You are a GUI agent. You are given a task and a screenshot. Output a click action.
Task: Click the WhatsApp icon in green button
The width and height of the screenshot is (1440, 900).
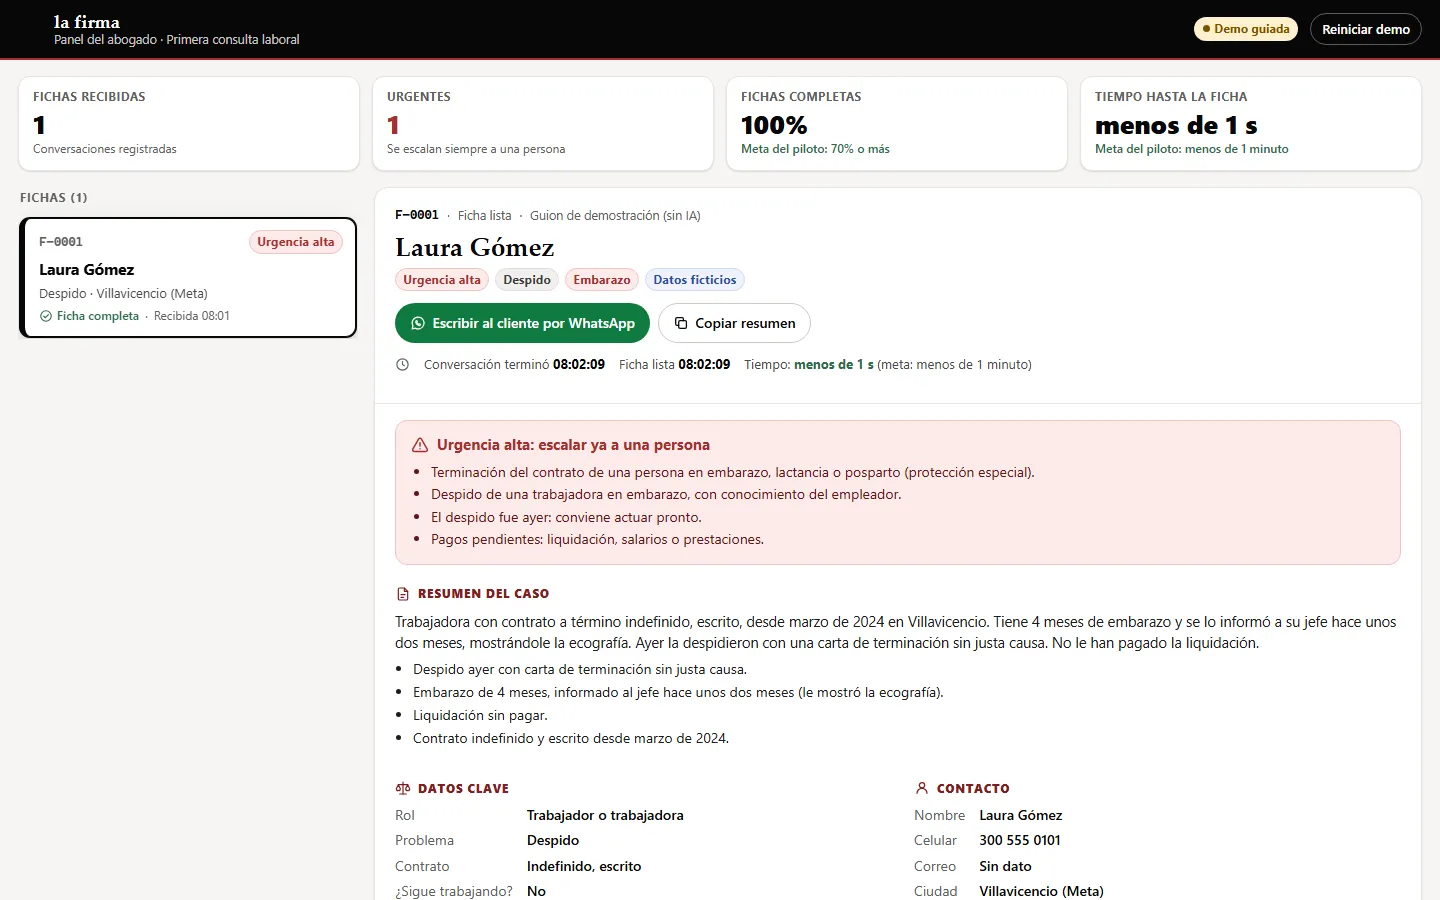coord(418,323)
